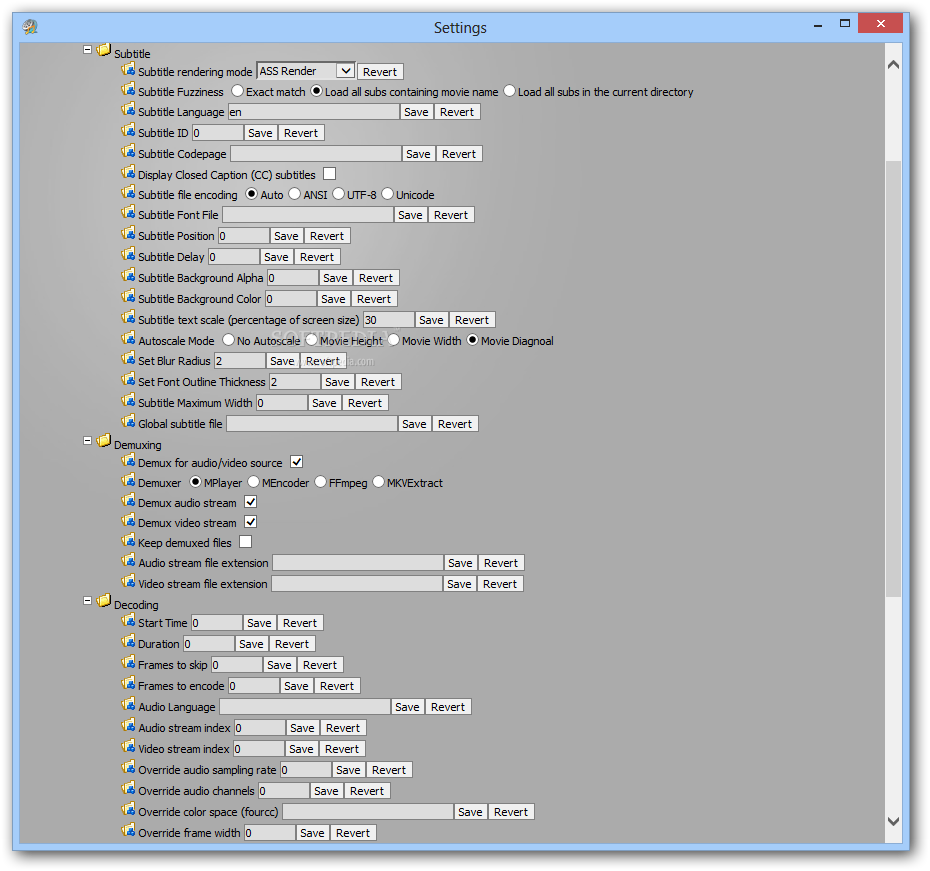
Task: Click the application icon in the title bar
Action: 30,27
